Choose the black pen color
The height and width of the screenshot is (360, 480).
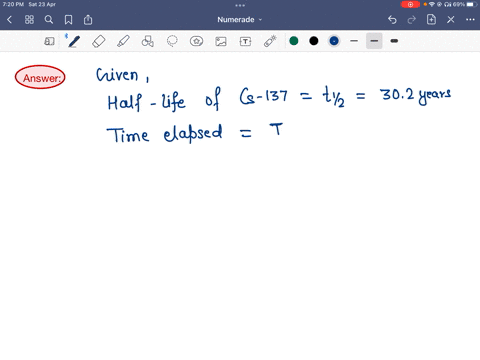coord(314,41)
